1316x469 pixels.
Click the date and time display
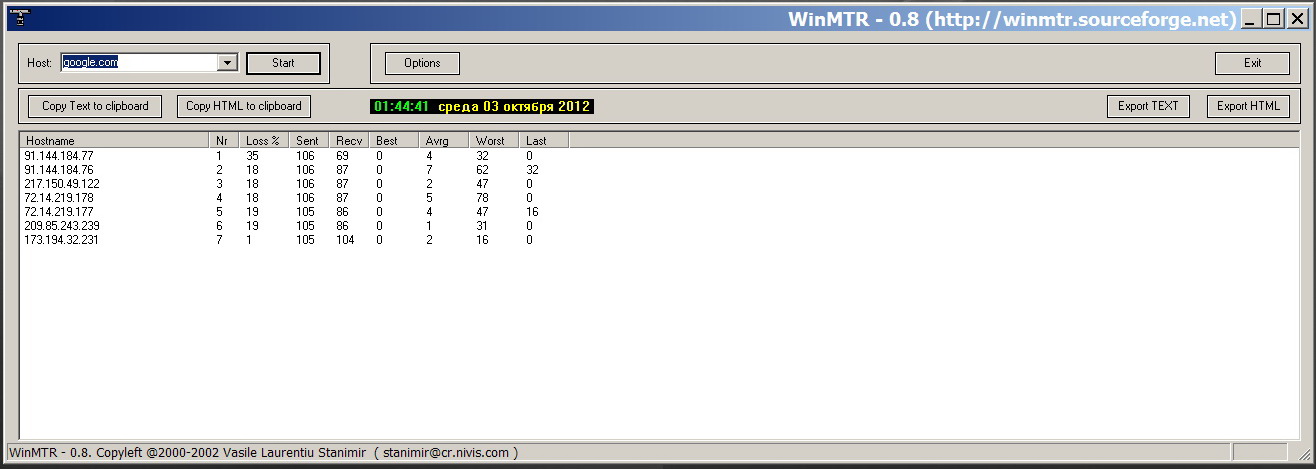click(x=482, y=106)
